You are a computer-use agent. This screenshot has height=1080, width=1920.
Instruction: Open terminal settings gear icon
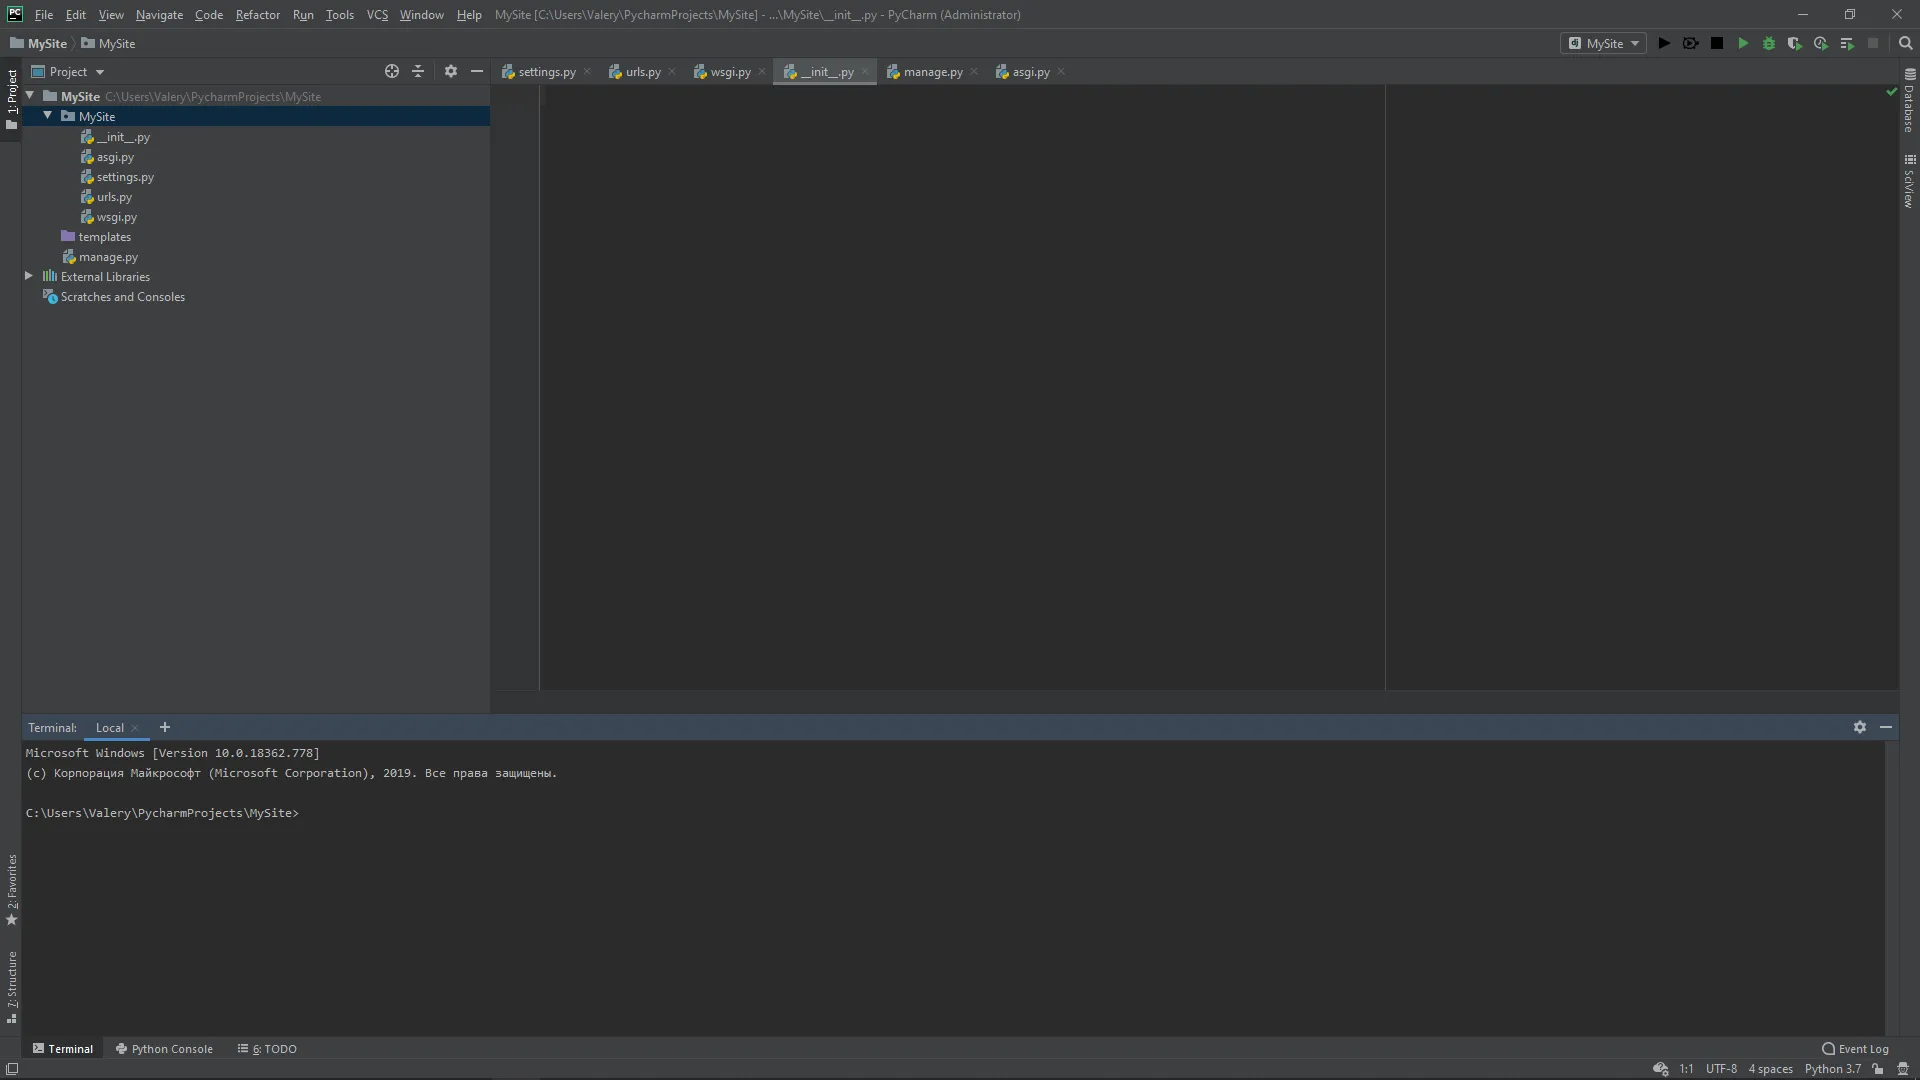(1859, 727)
